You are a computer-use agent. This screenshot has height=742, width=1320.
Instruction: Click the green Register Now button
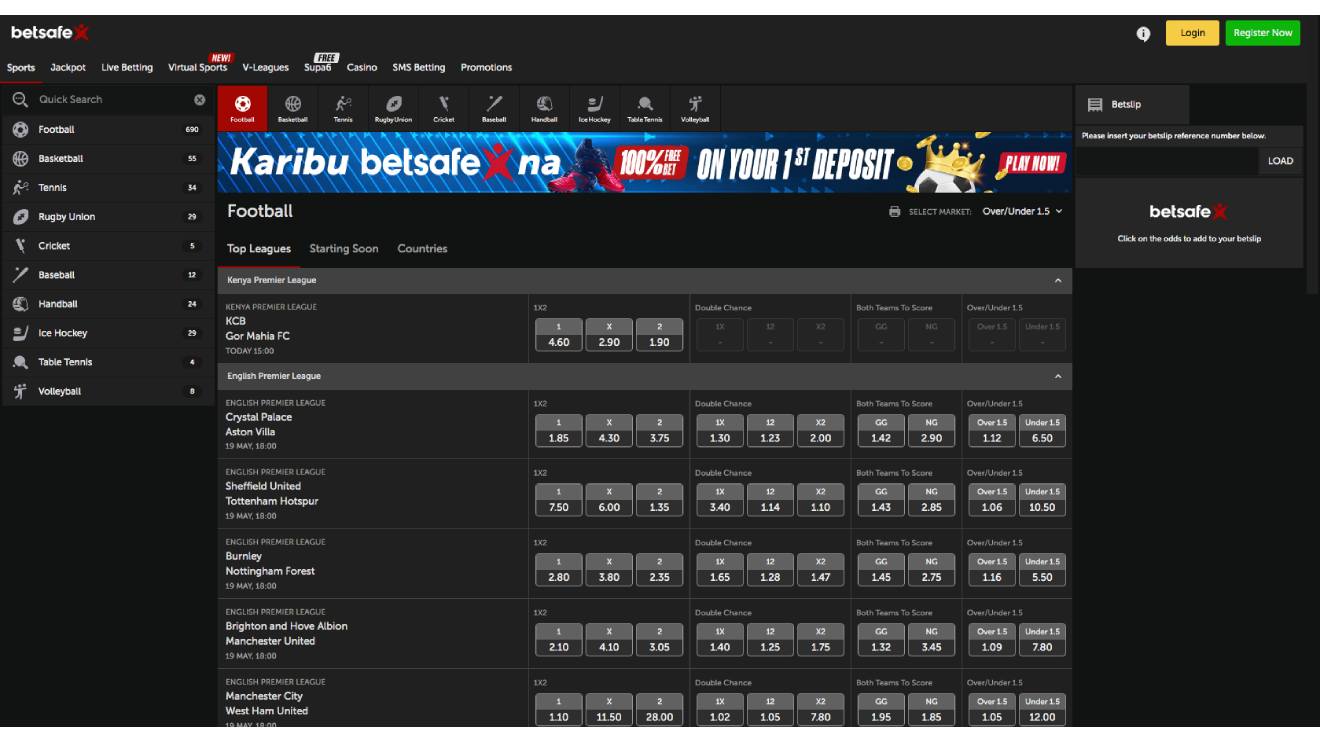[1263, 33]
